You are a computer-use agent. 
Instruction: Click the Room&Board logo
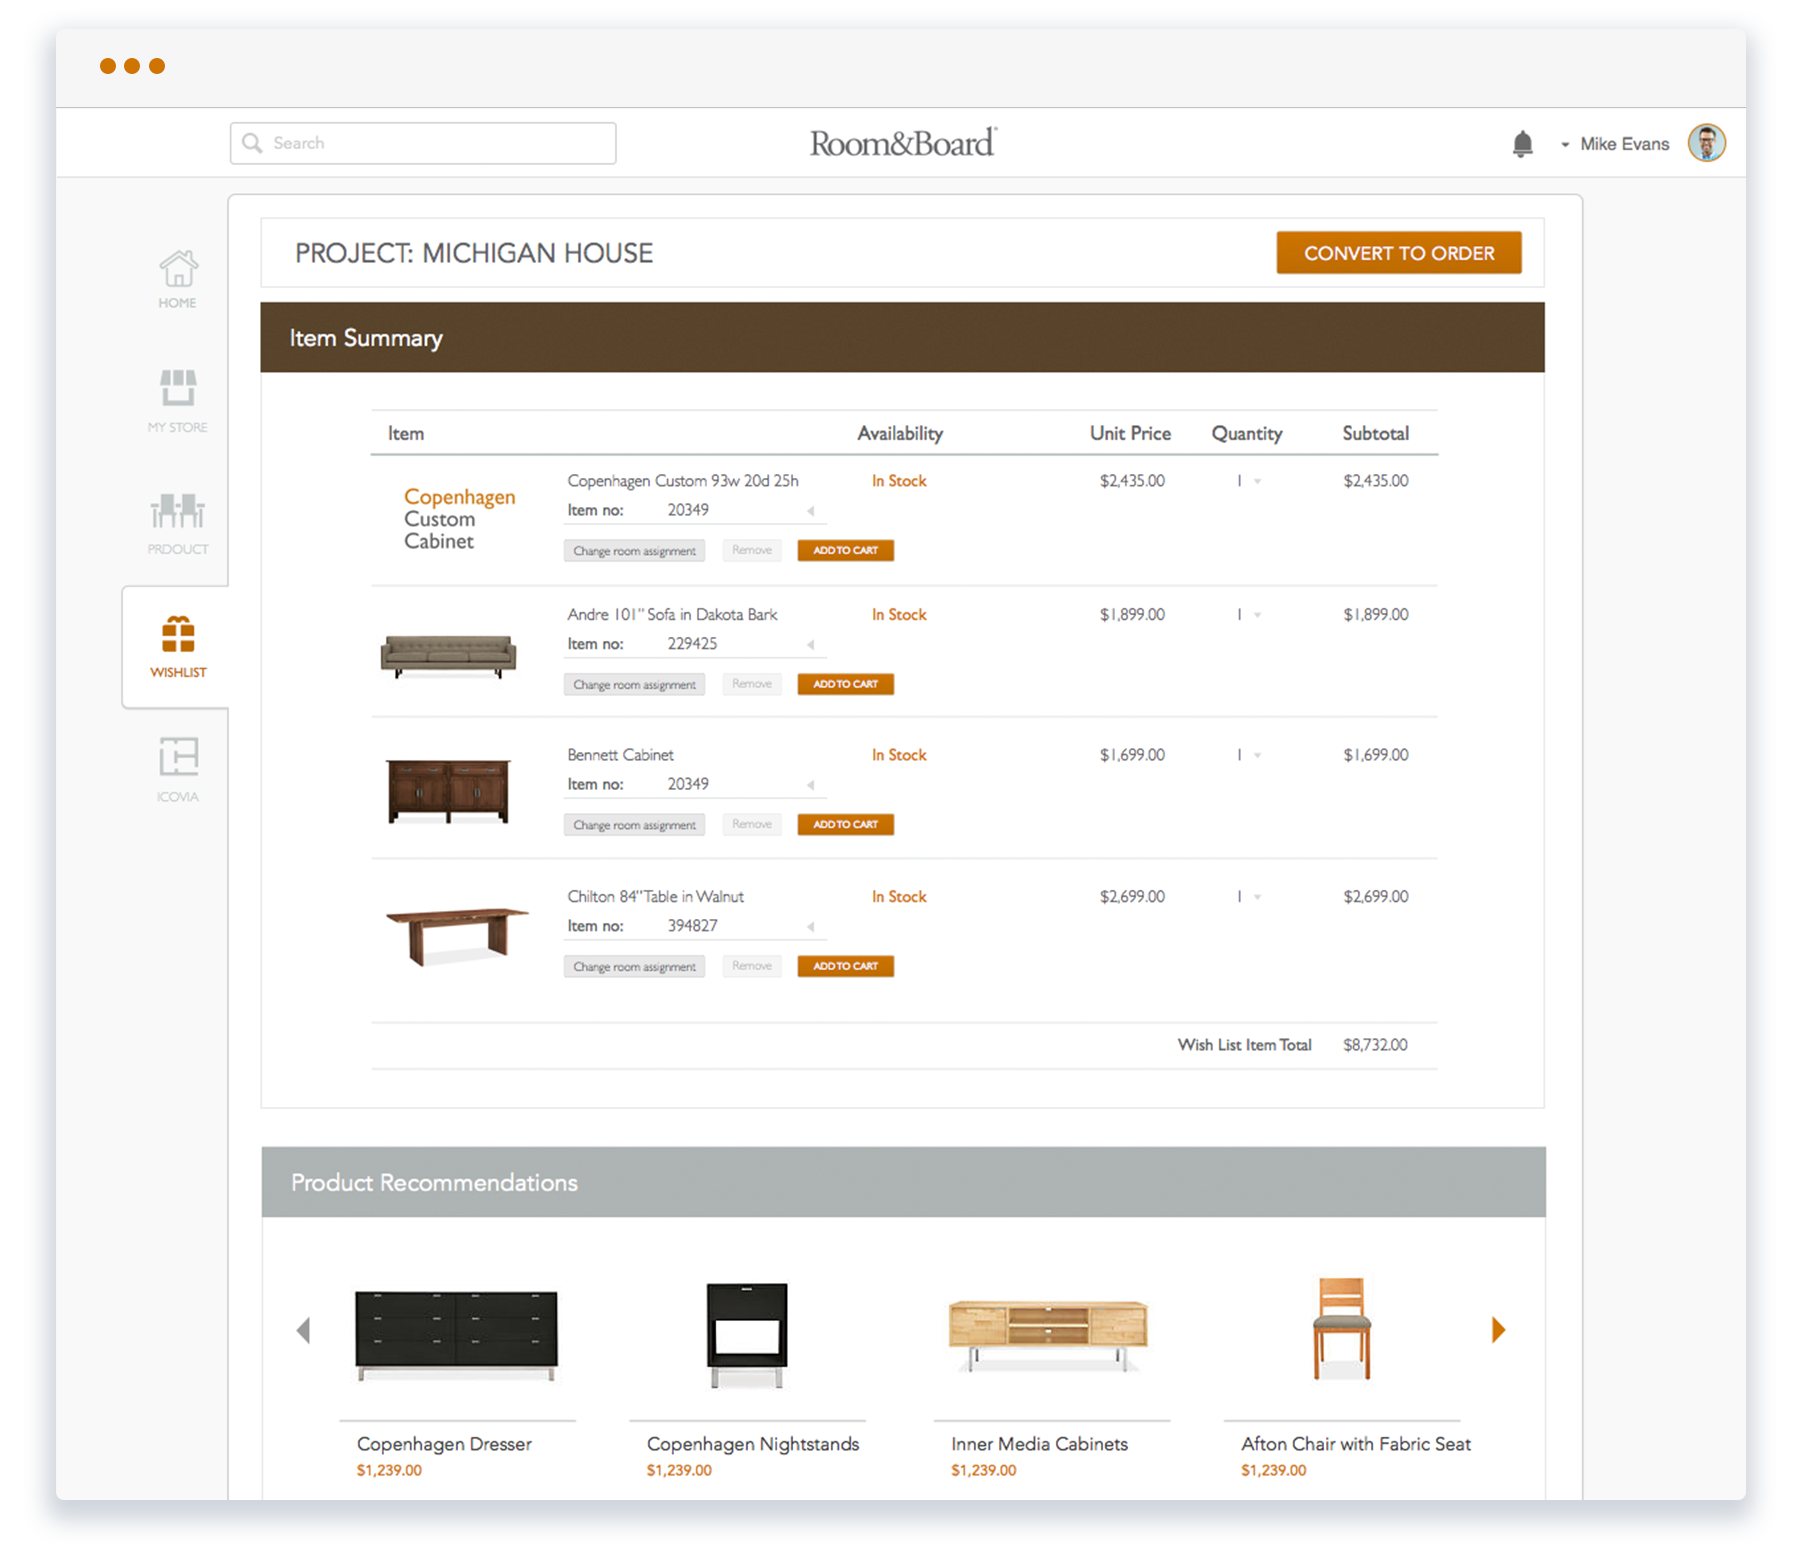pyautogui.click(x=902, y=143)
